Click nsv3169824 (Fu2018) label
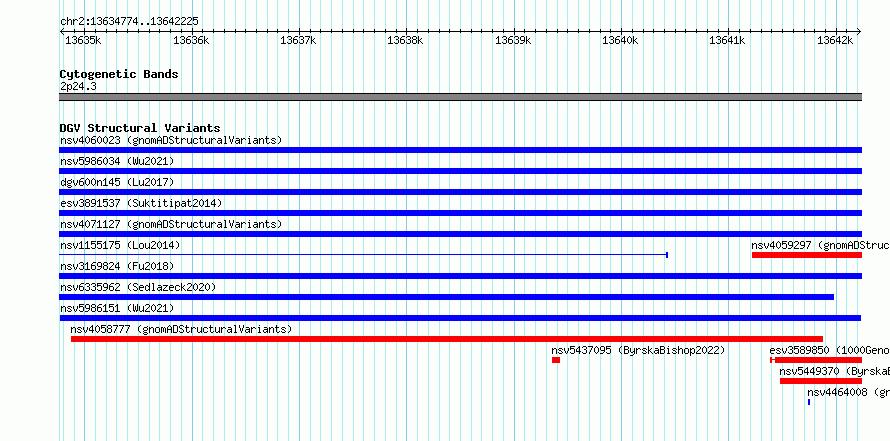The height and width of the screenshot is (441, 890). click(117, 266)
